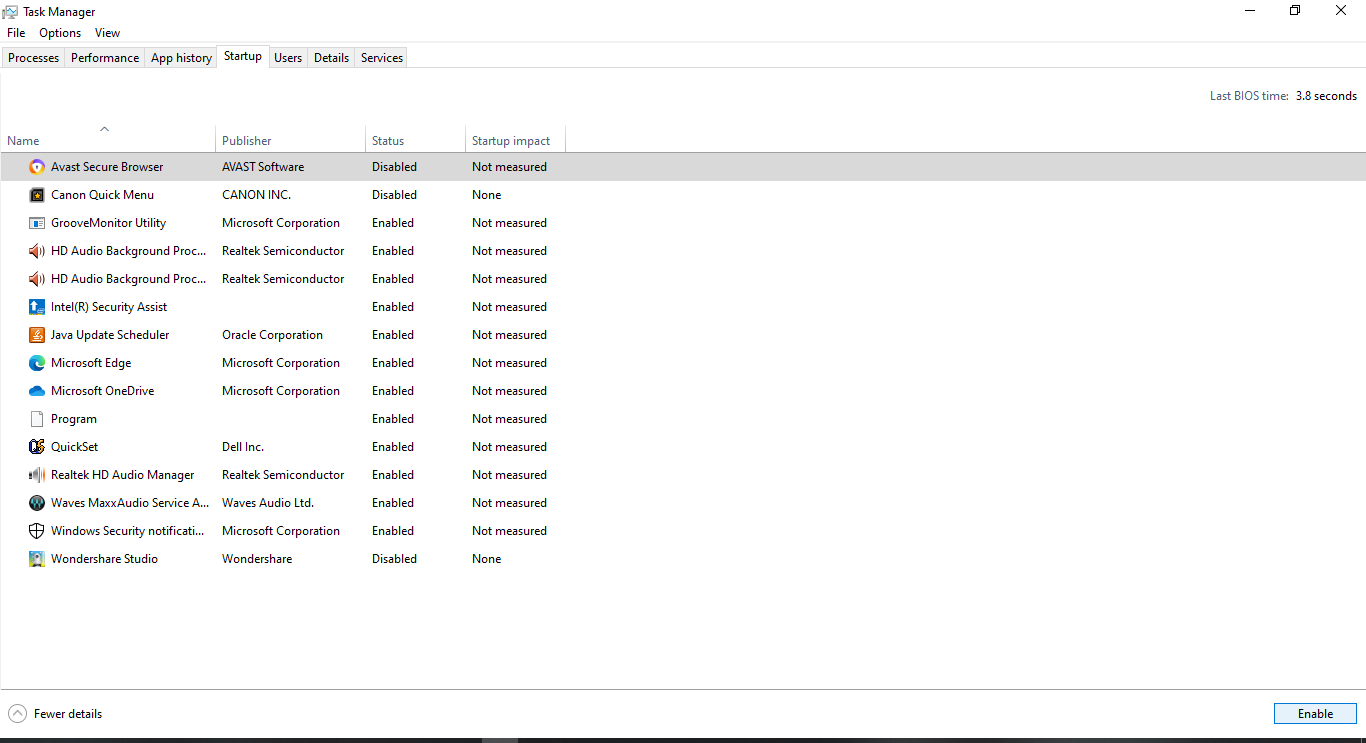
Task: Click the Not measured impact of QuickSet
Action: point(509,447)
